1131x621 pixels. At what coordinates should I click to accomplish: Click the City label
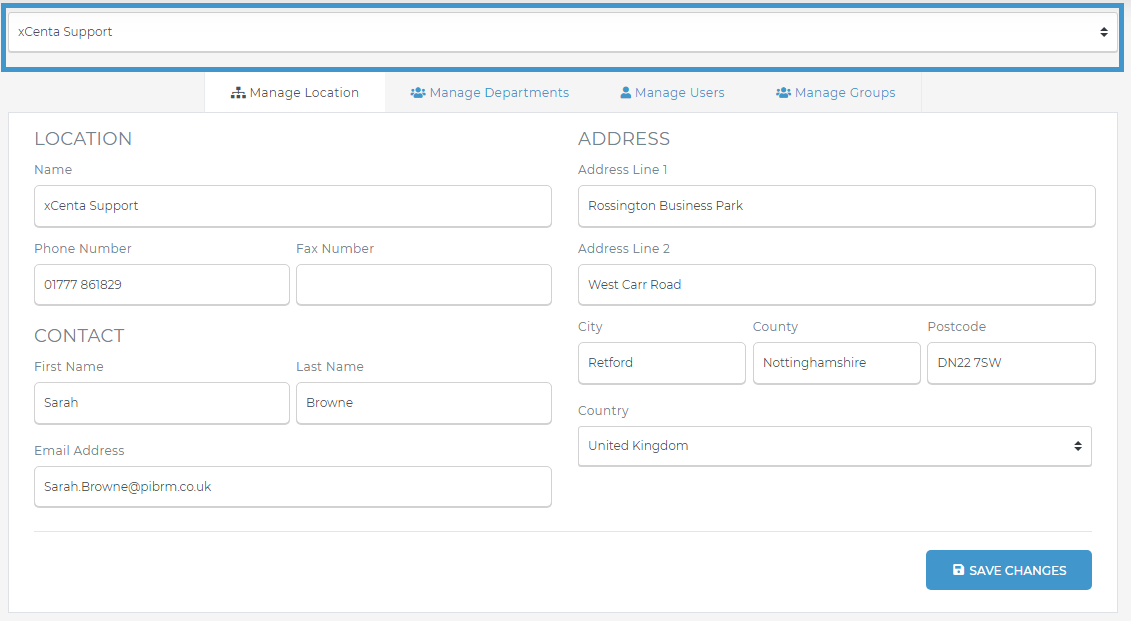[x=590, y=327]
